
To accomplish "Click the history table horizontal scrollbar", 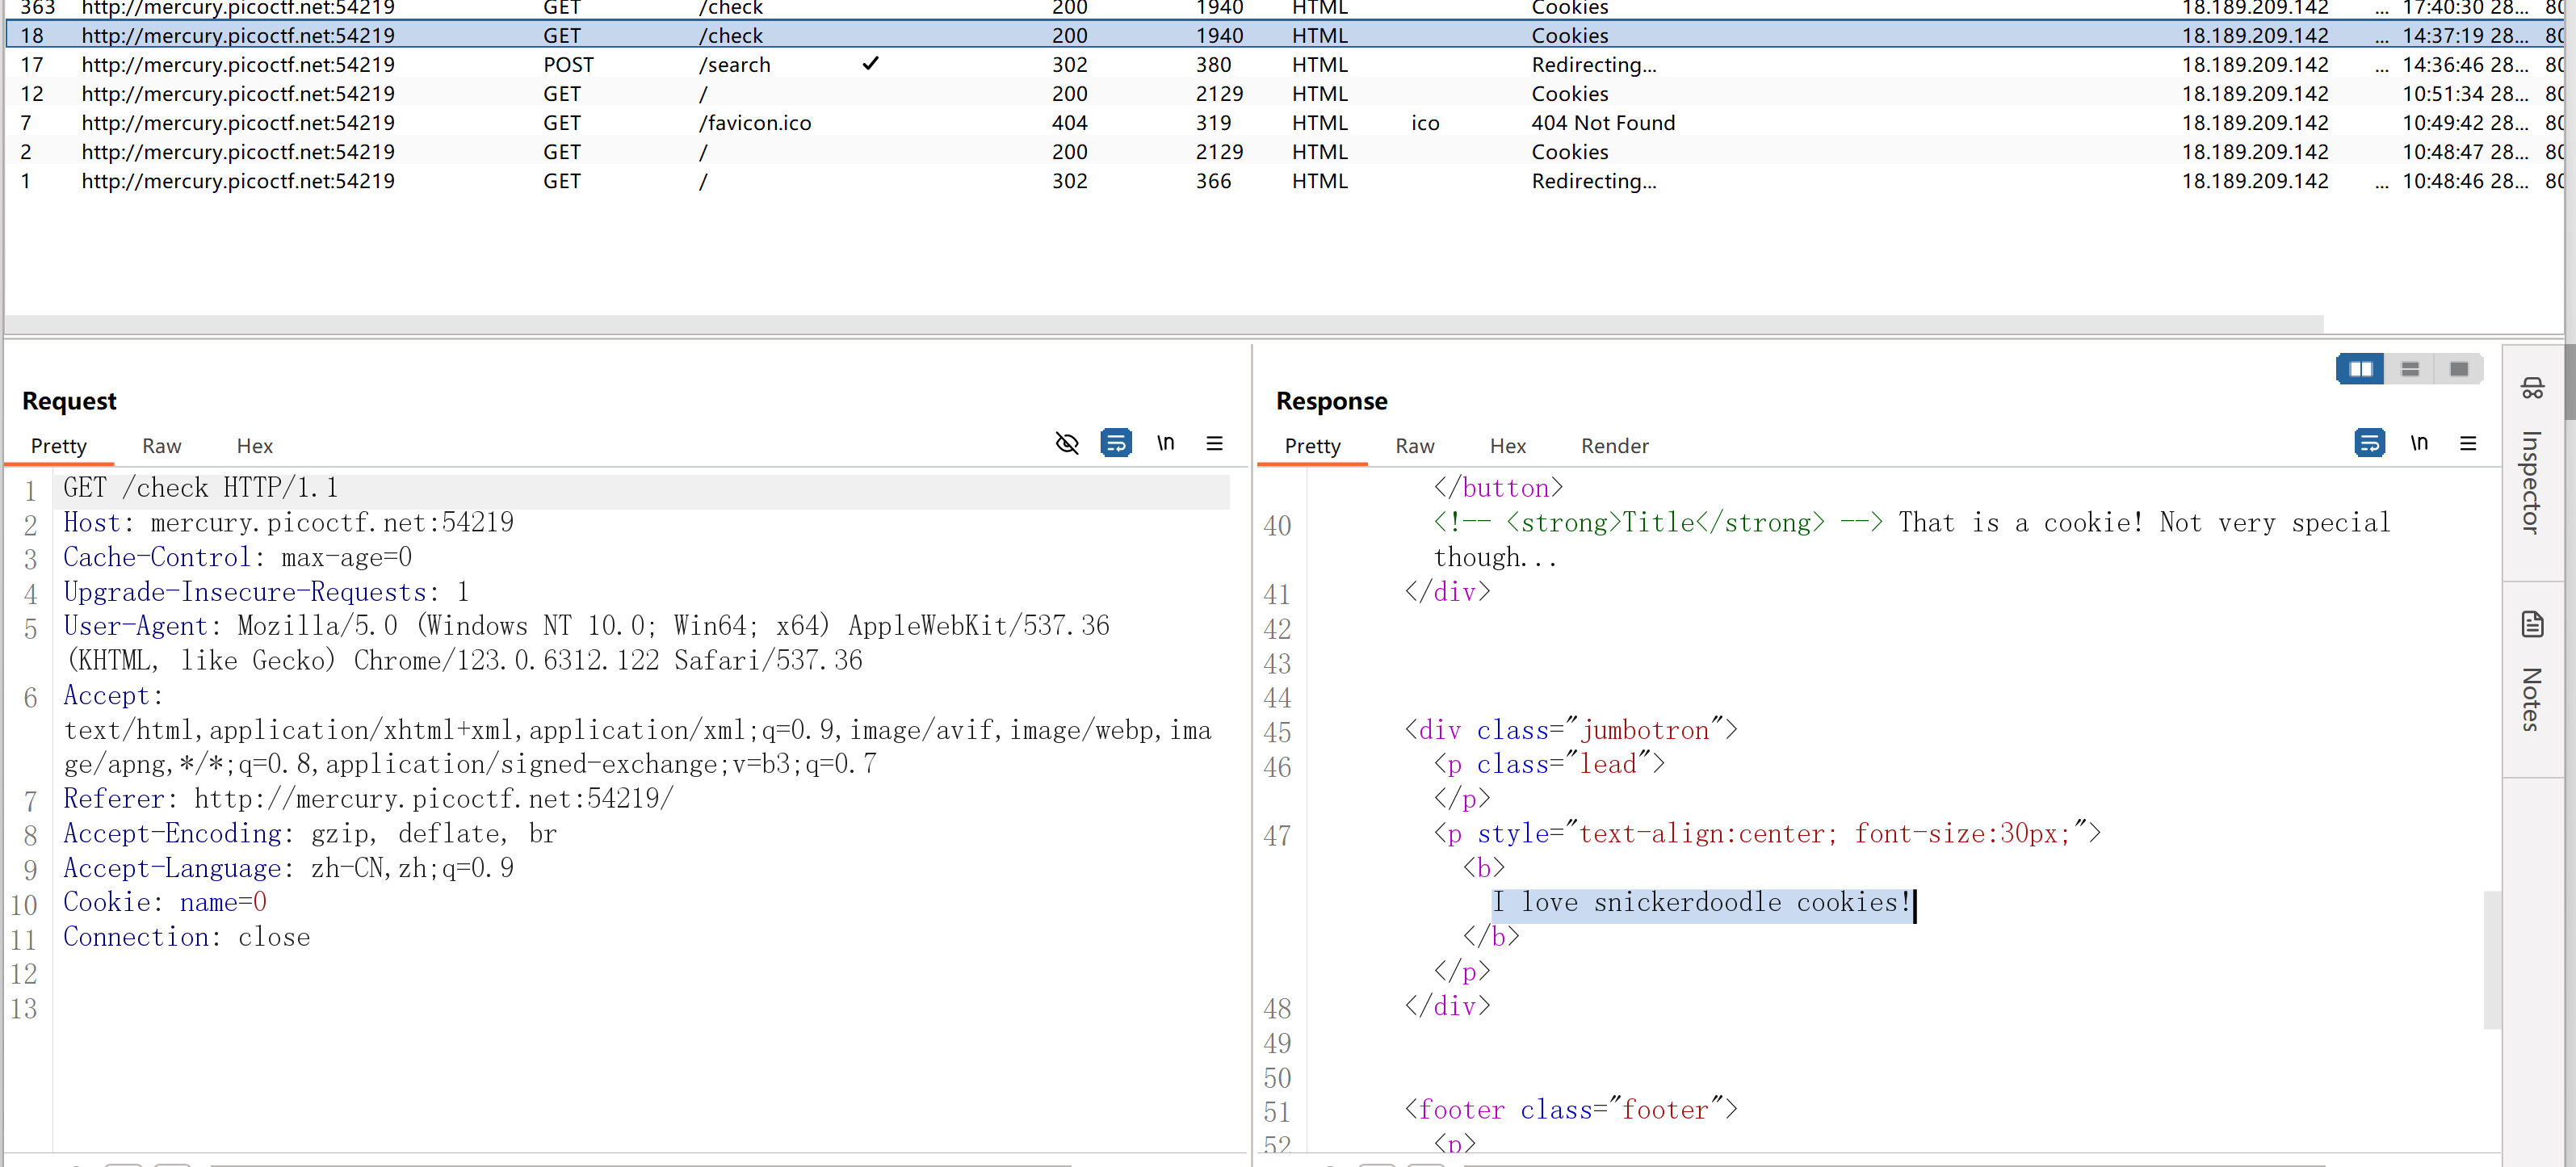I will pos(1164,325).
